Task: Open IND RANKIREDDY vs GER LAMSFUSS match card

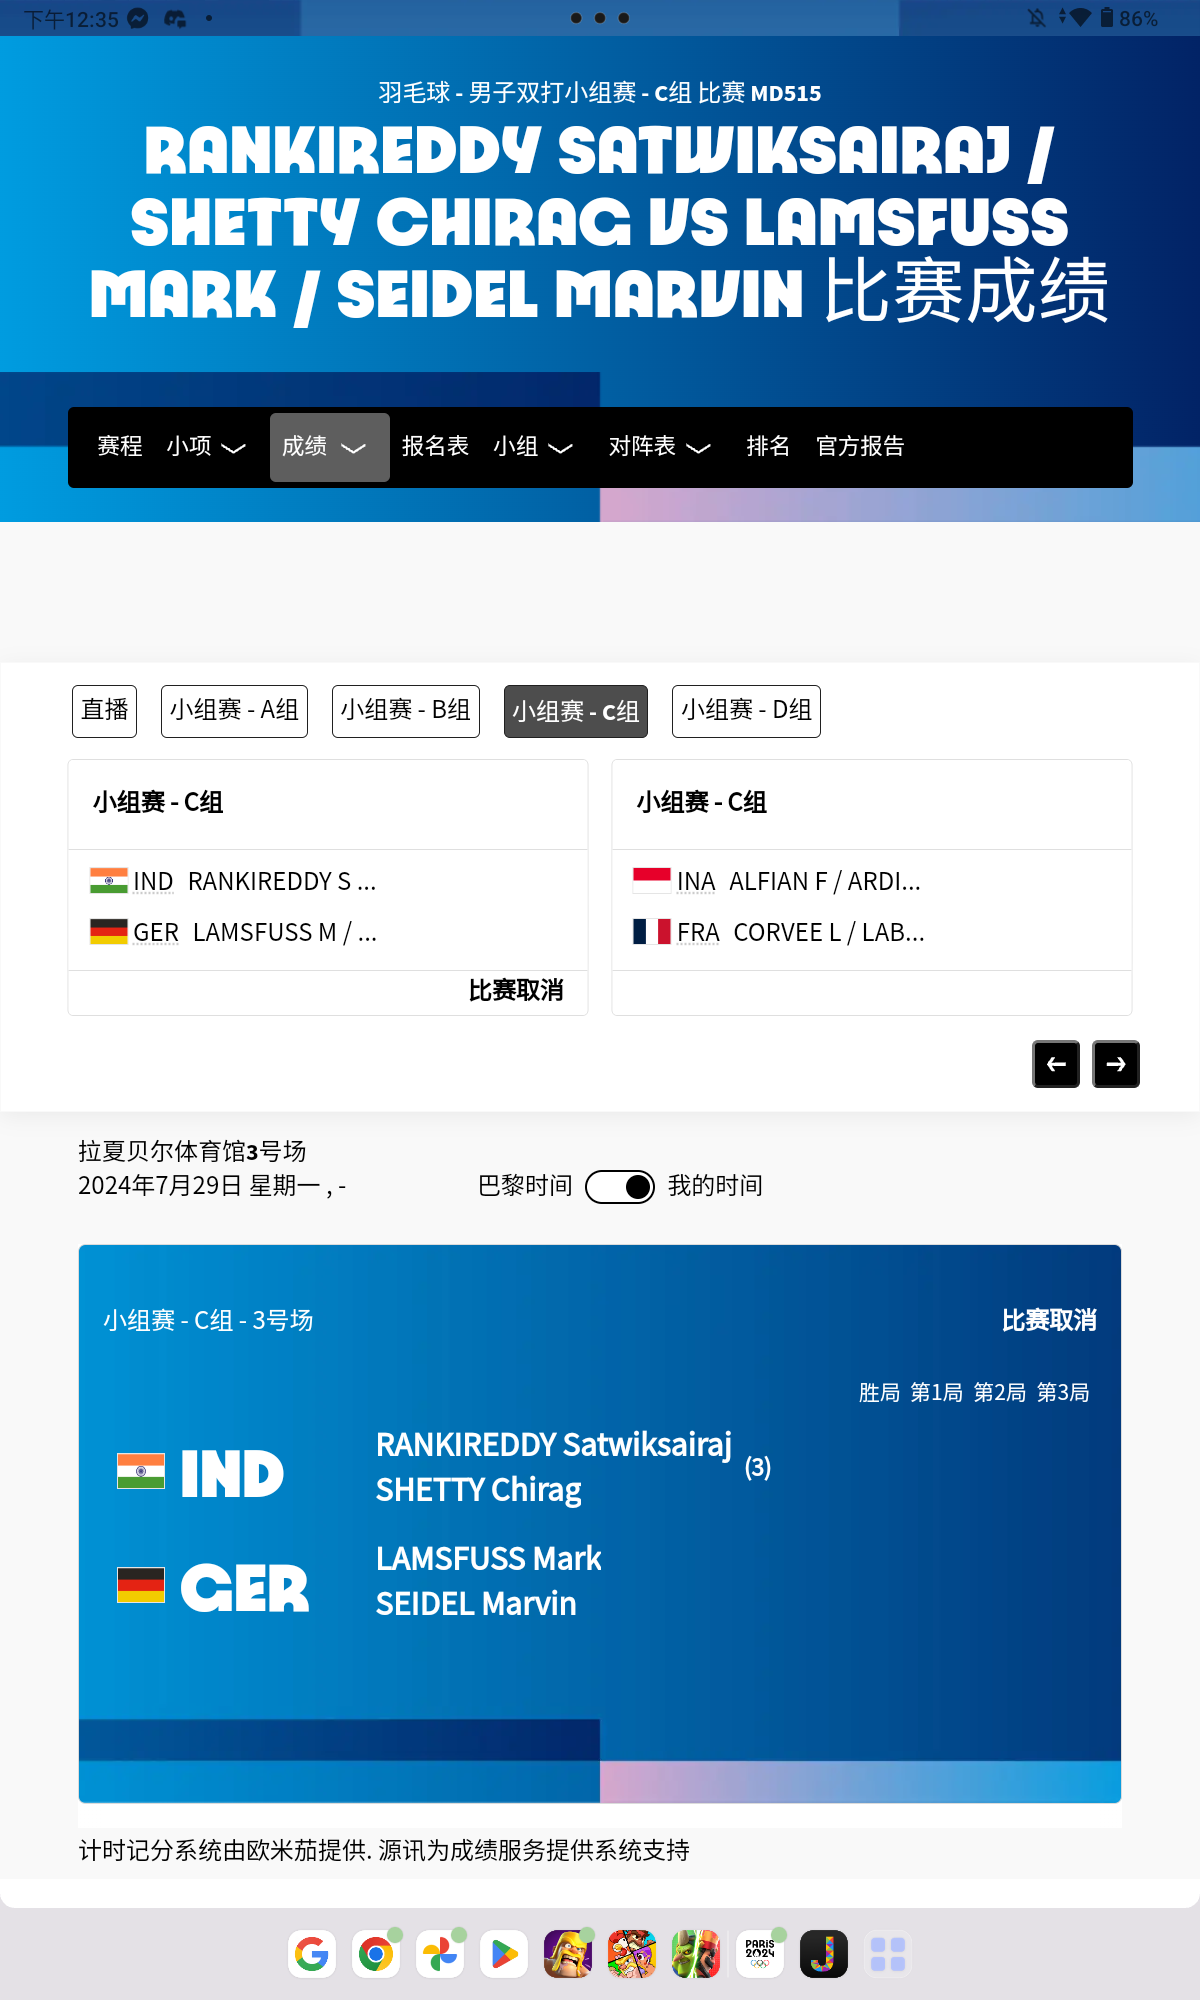Action: 328,887
